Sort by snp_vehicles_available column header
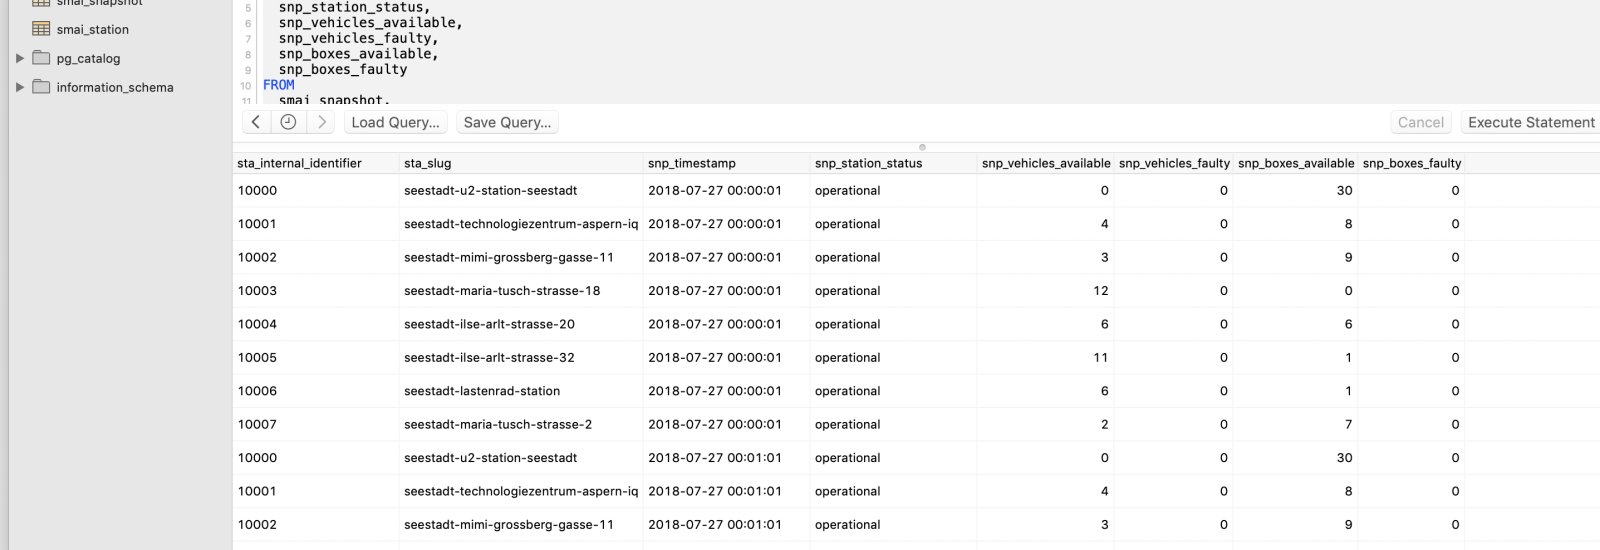1600x550 pixels. [1046, 163]
